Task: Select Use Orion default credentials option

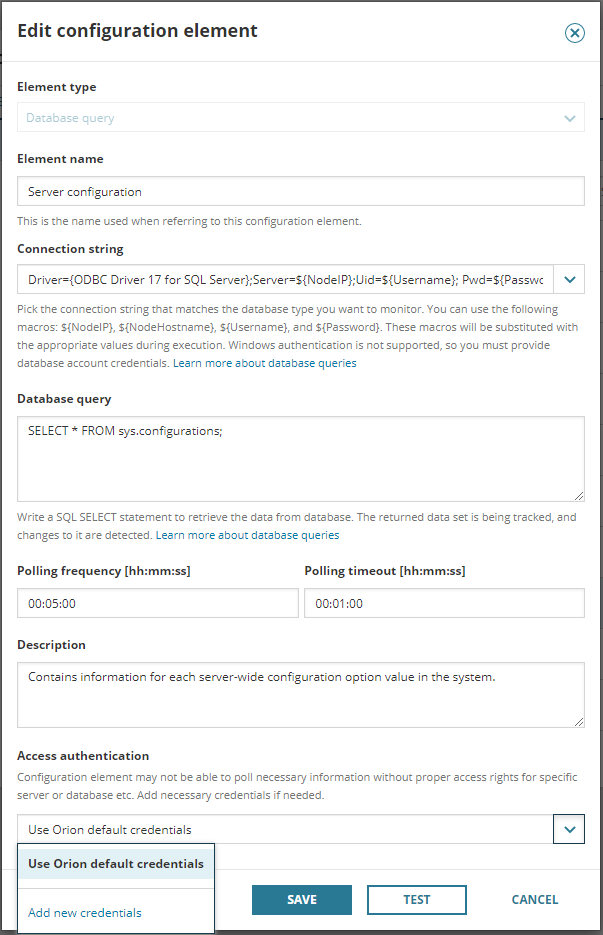Action: (116, 864)
